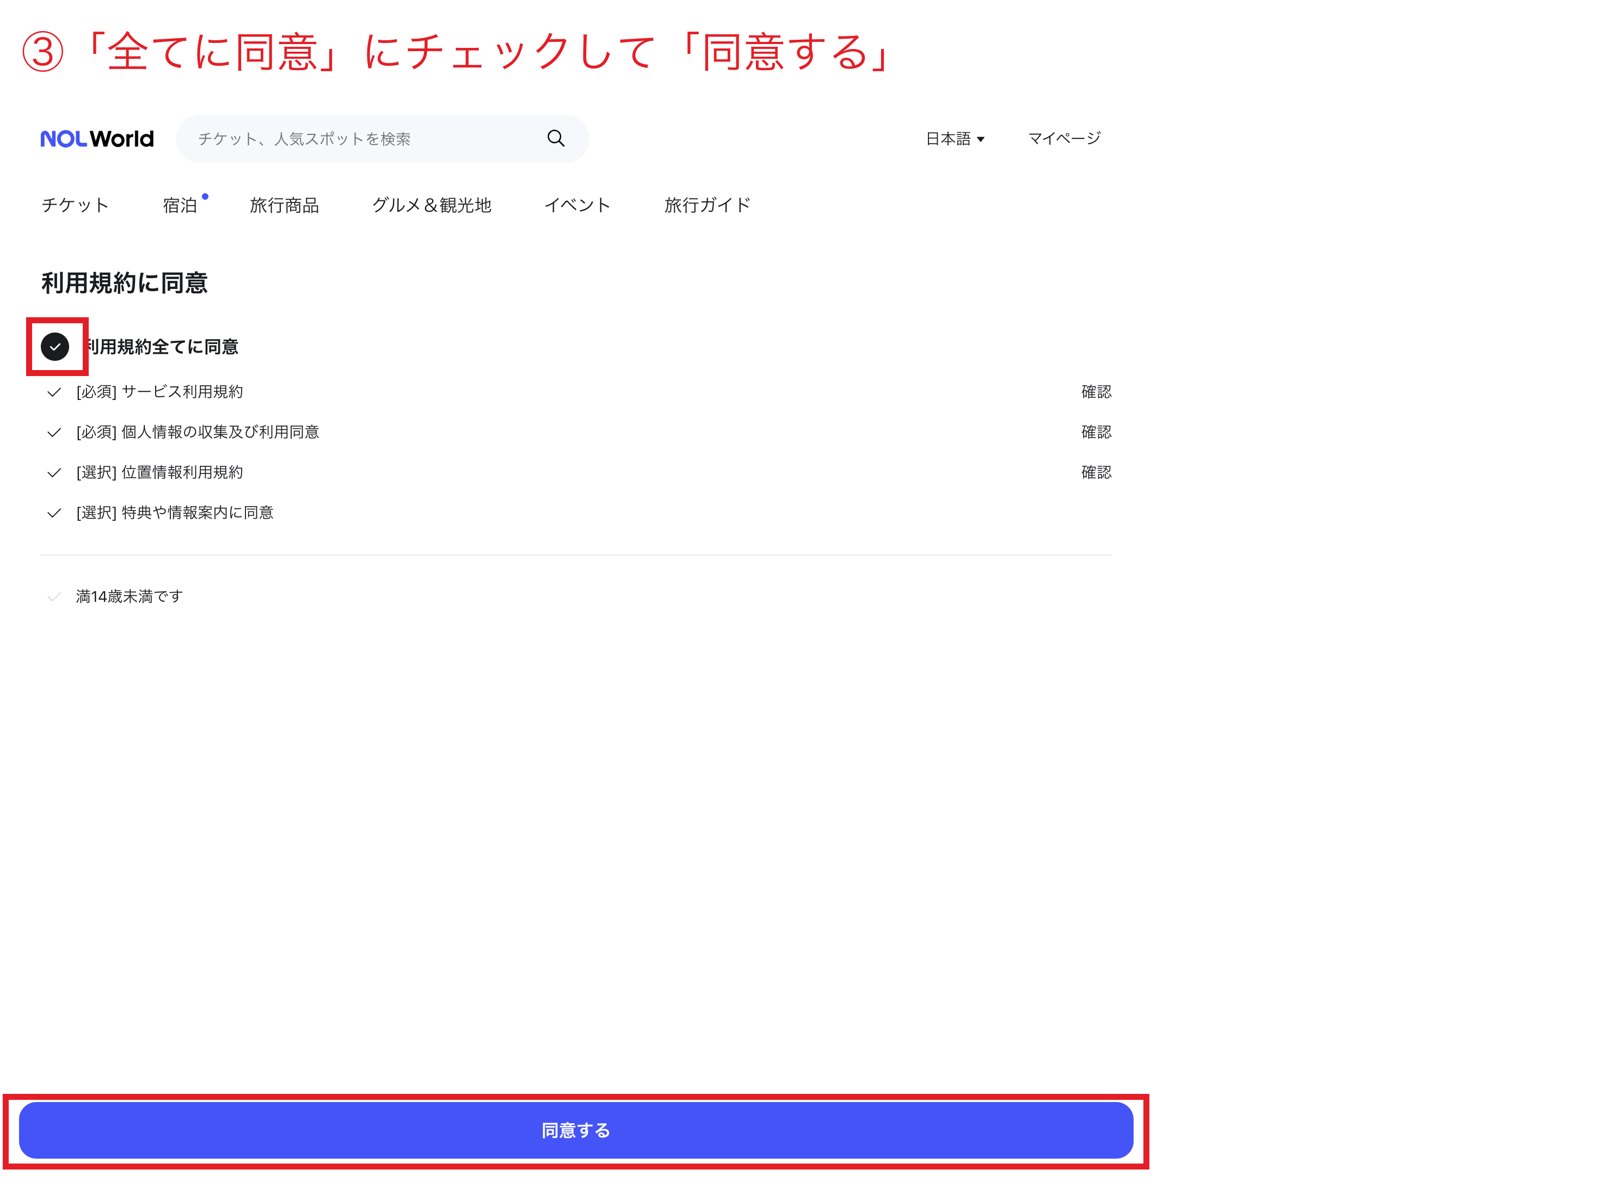Toggle the 利用規約全てに同意 checkbox
The width and height of the screenshot is (1600, 1200).
pos(55,347)
